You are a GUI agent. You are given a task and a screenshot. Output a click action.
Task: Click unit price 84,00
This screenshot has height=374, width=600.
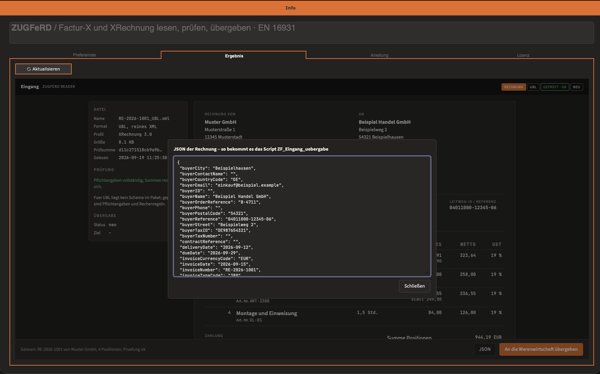point(435,313)
